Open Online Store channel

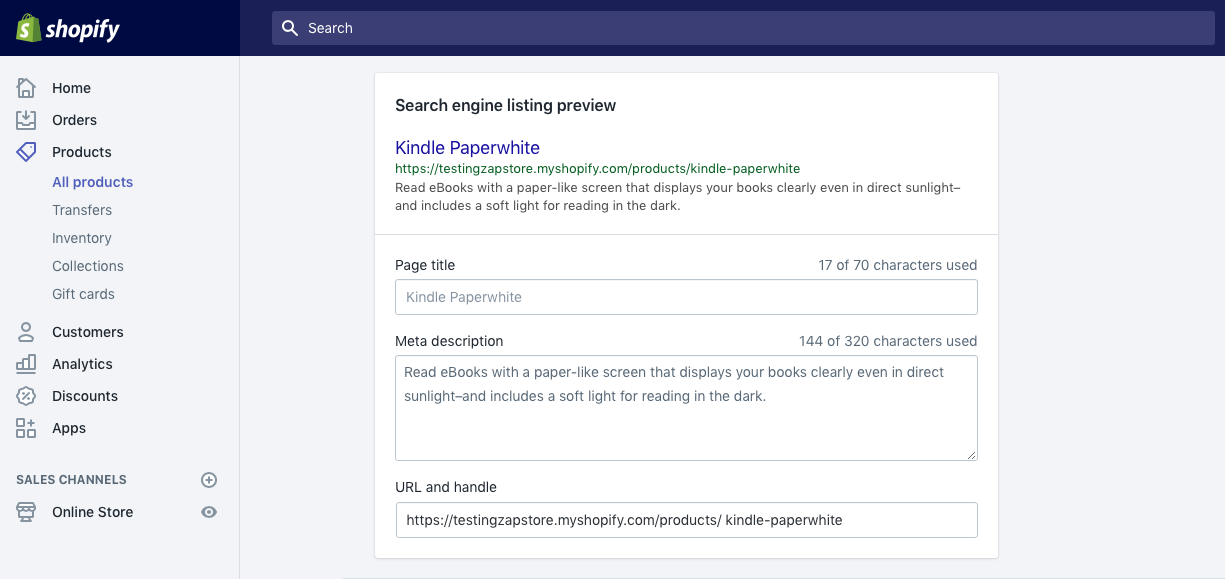click(92, 512)
